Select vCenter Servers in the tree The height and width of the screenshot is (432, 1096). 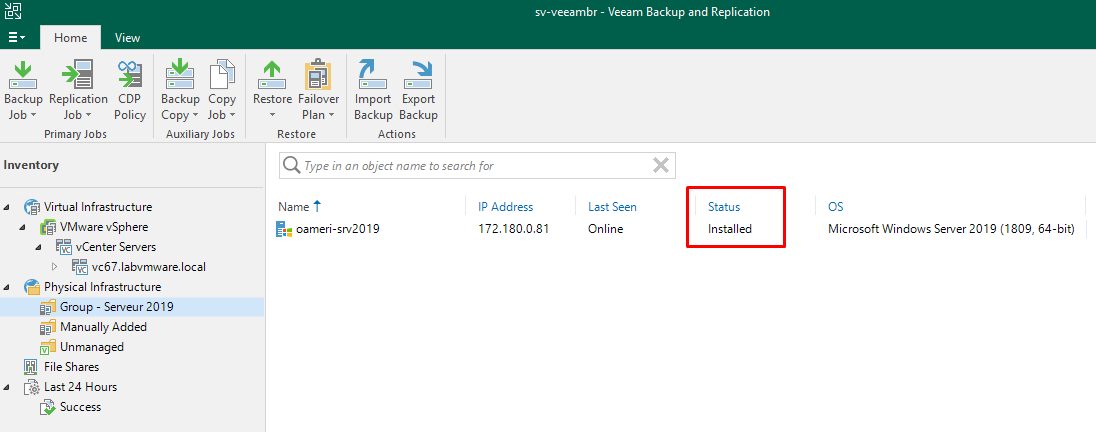point(116,247)
